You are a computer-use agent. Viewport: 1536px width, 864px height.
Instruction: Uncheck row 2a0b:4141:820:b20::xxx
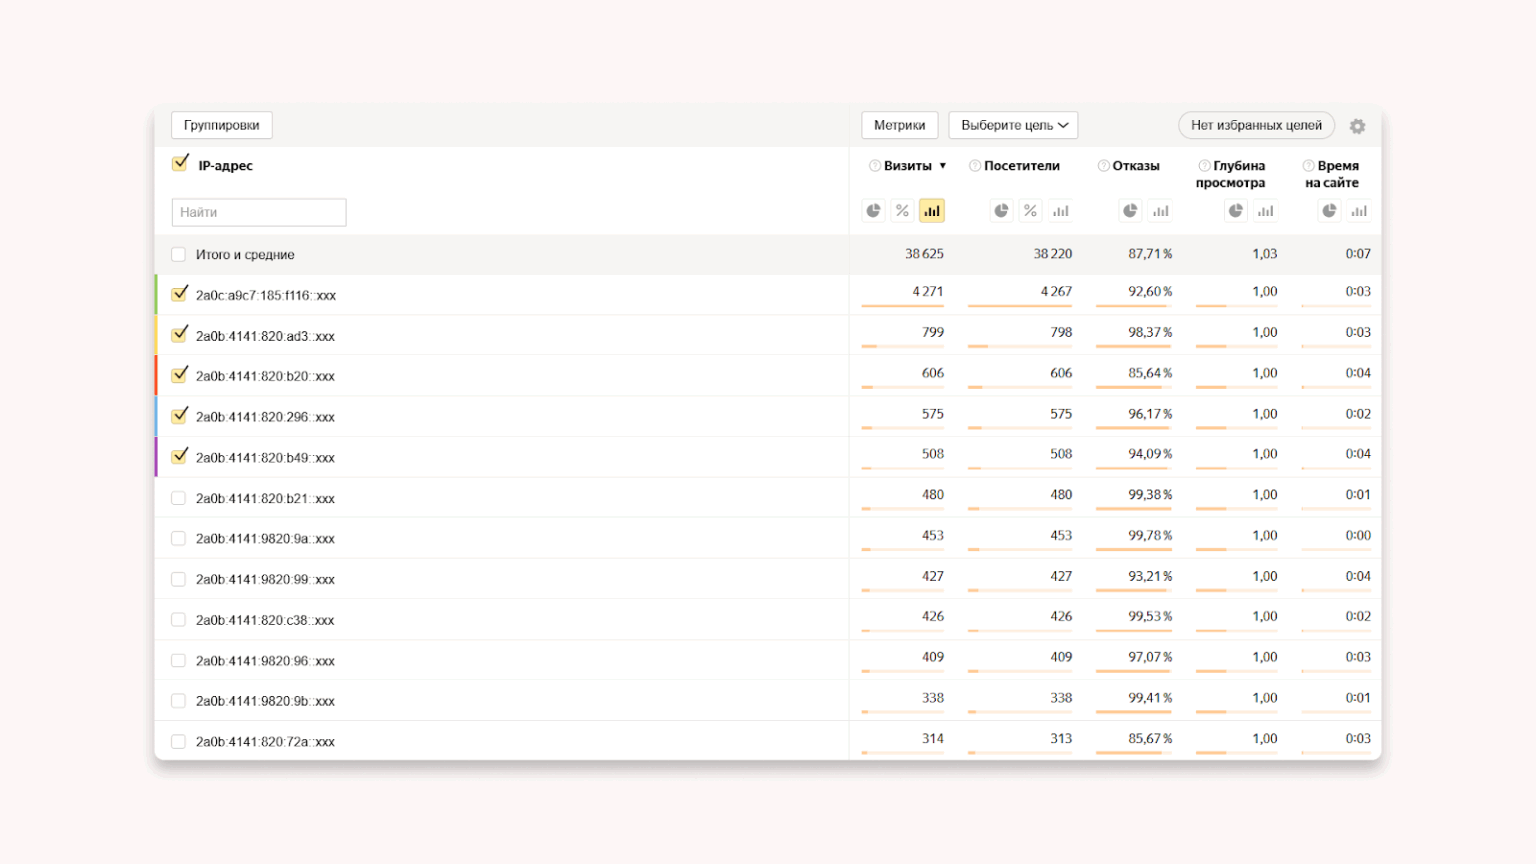[180, 375]
